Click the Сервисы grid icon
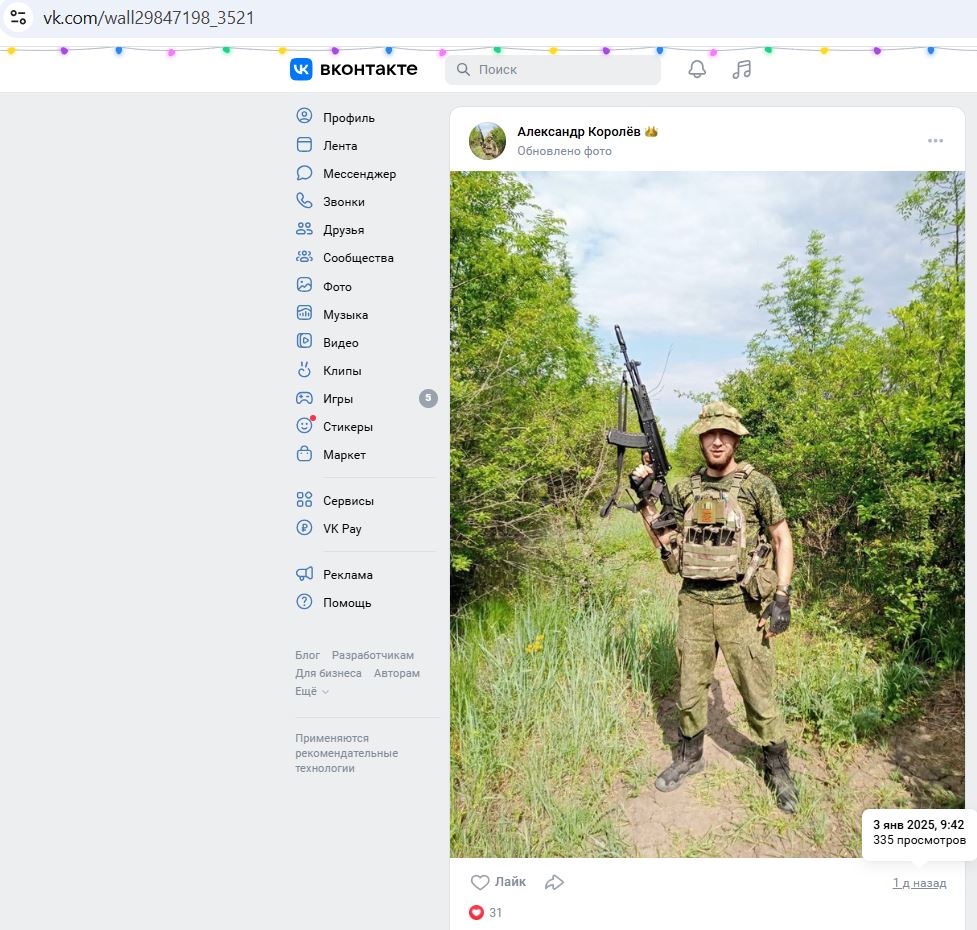The width and height of the screenshot is (977, 930). (x=304, y=500)
